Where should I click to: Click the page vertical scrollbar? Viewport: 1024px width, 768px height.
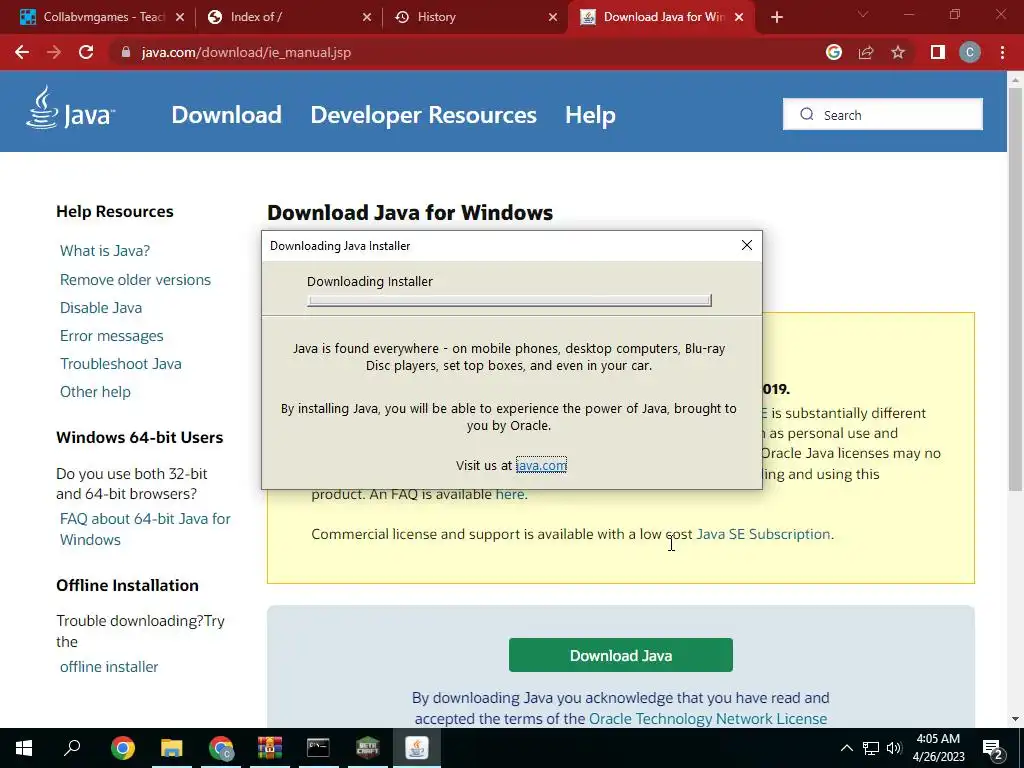(1015, 287)
